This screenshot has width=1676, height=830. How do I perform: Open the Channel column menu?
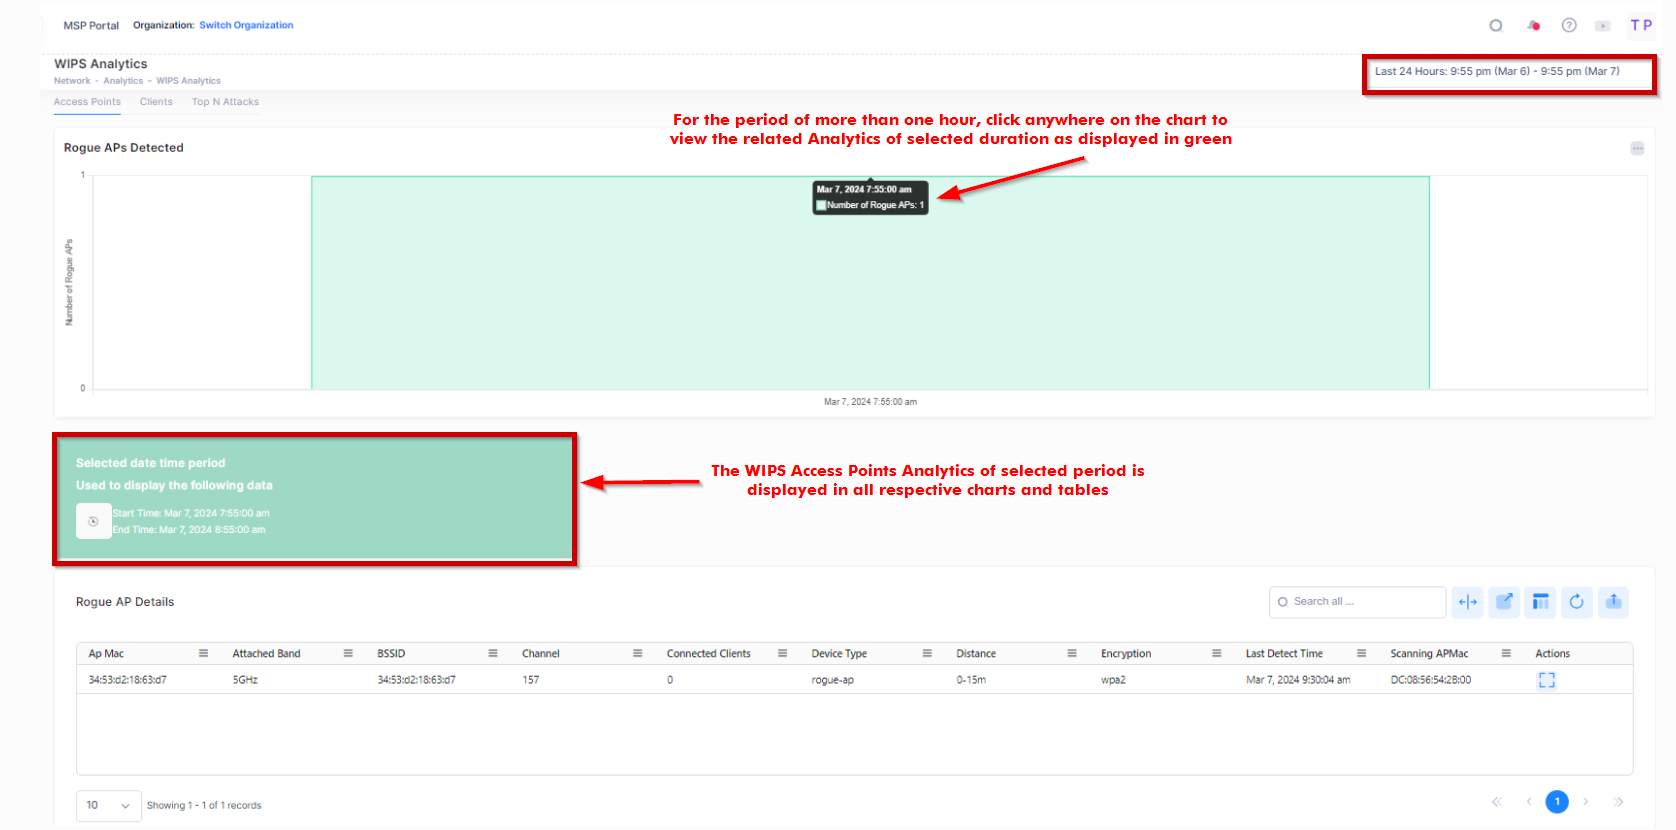[x=637, y=654]
